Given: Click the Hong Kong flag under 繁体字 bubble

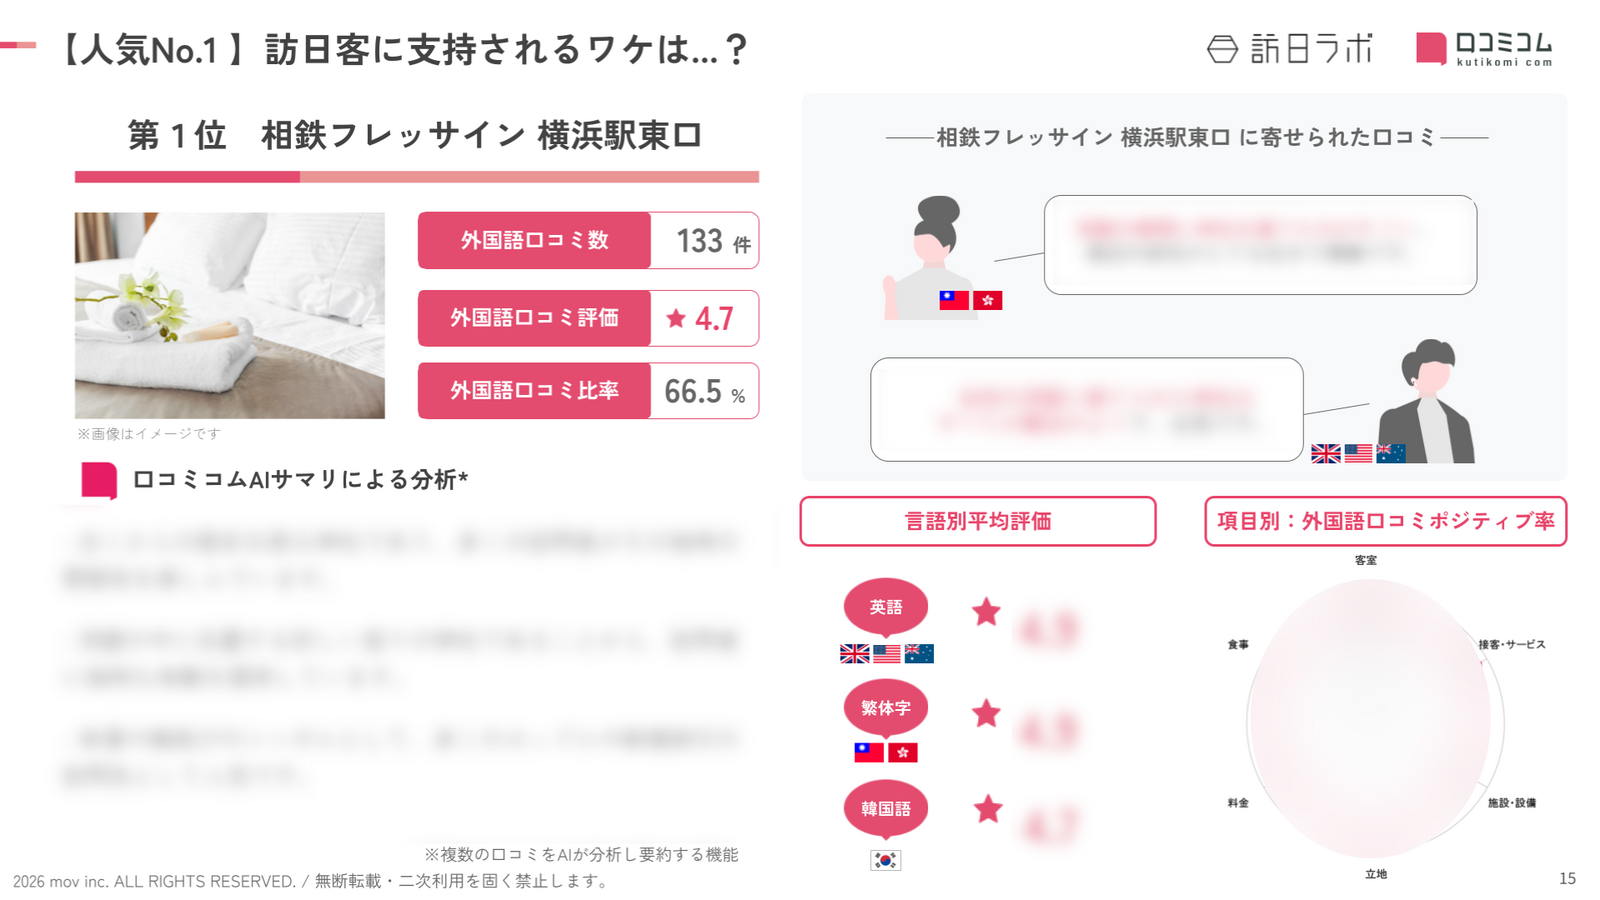Looking at the screenshot, I should 903,752.
